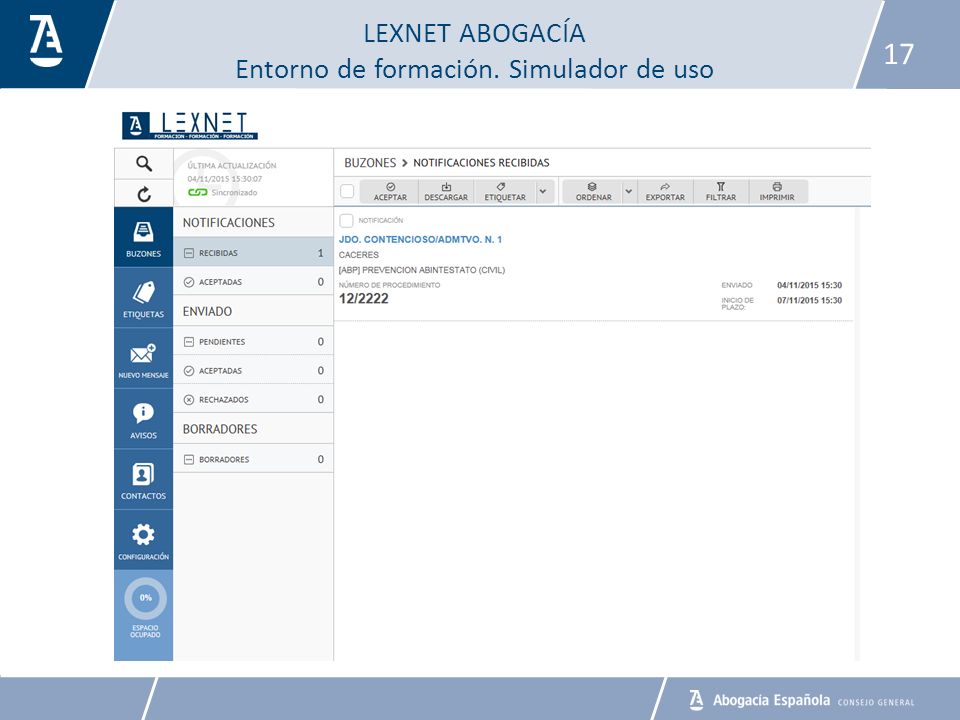Open the Avisos section

tap(143, 419)
